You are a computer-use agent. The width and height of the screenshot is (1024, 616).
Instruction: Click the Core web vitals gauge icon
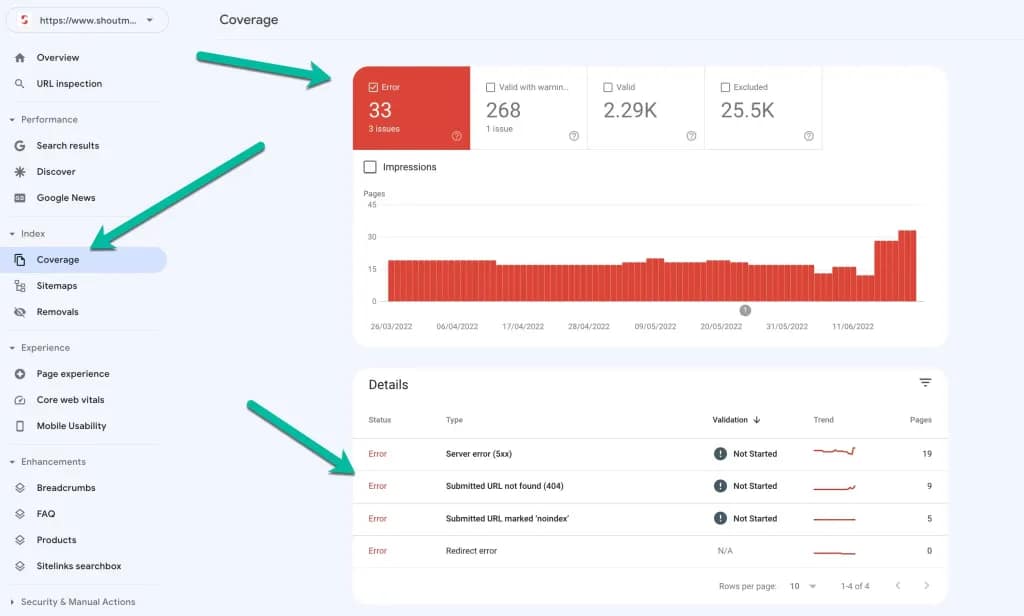click(20, 400)
